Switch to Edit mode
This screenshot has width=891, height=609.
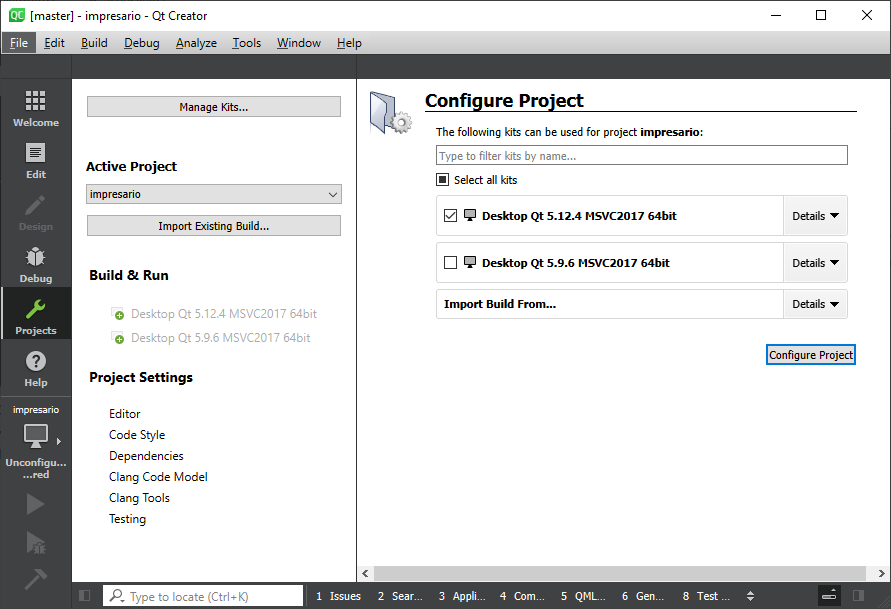[35, 161]
